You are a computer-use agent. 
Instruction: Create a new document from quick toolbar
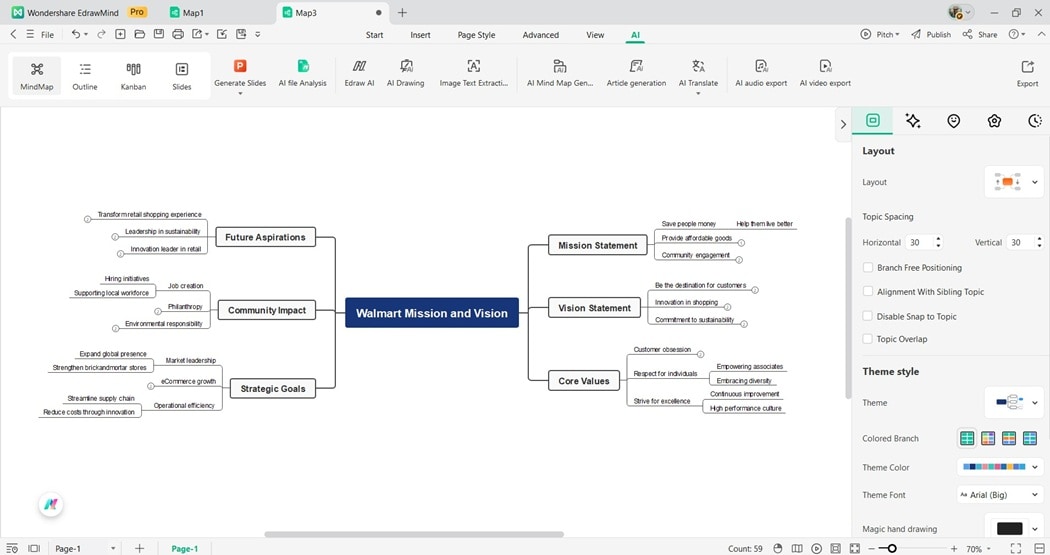point(121,34)
